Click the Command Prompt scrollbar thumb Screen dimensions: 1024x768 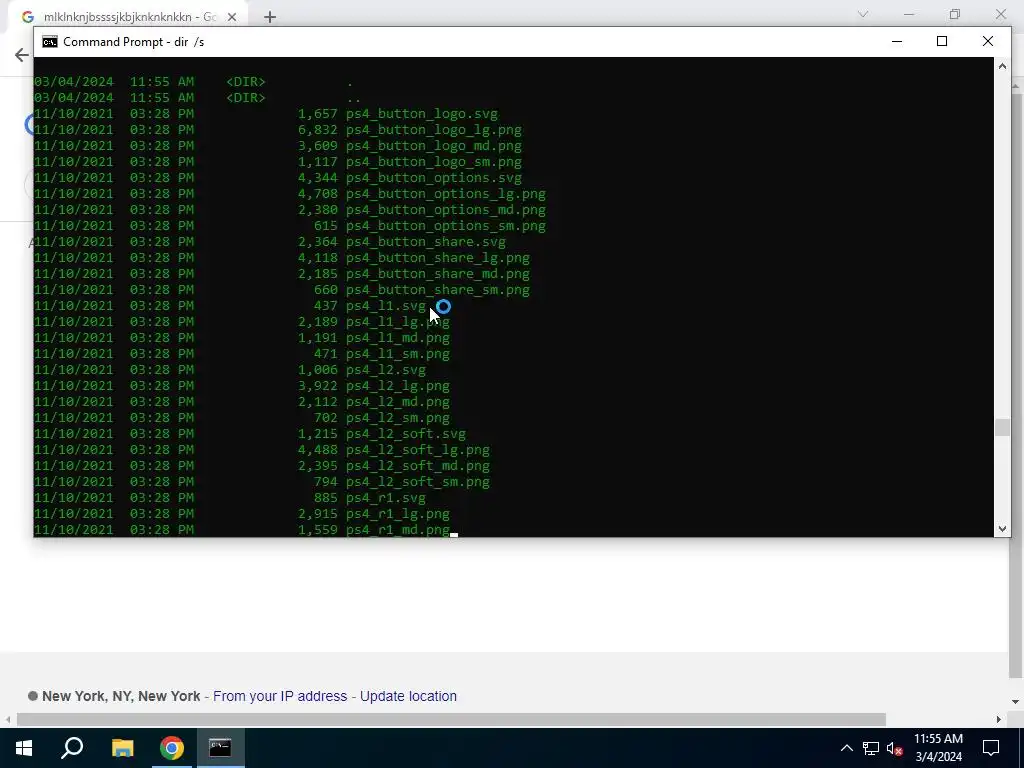click(x=1002, y=427)
